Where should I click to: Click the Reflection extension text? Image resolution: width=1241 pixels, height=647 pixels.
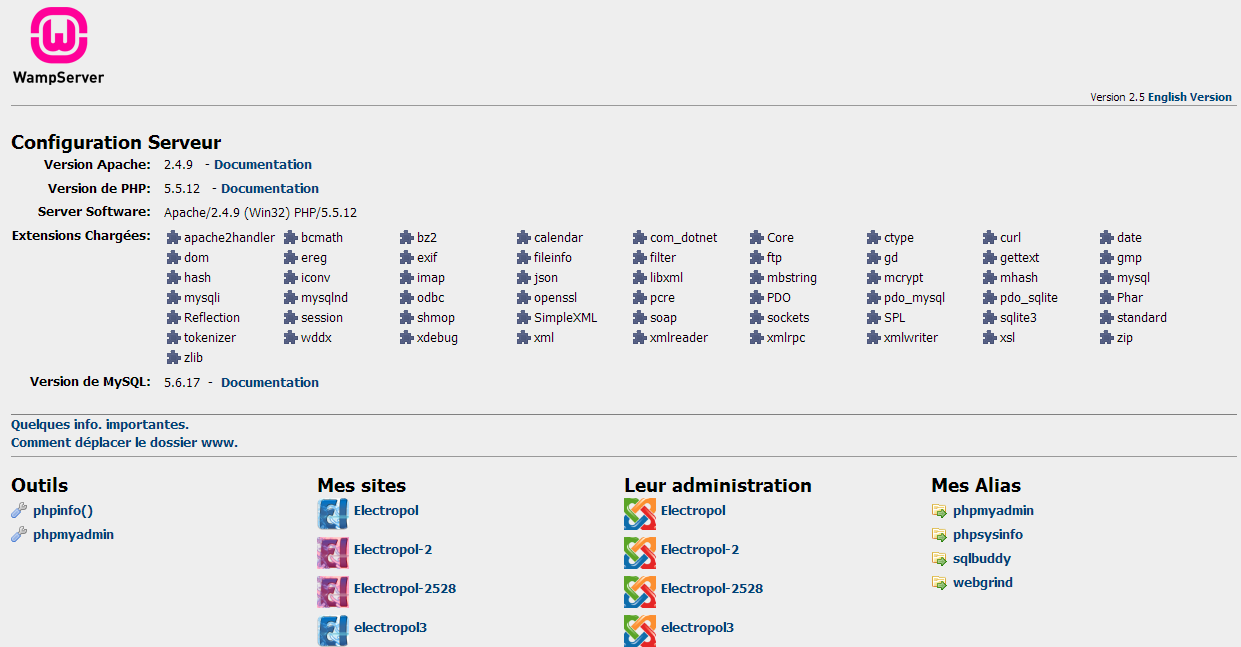212,318
